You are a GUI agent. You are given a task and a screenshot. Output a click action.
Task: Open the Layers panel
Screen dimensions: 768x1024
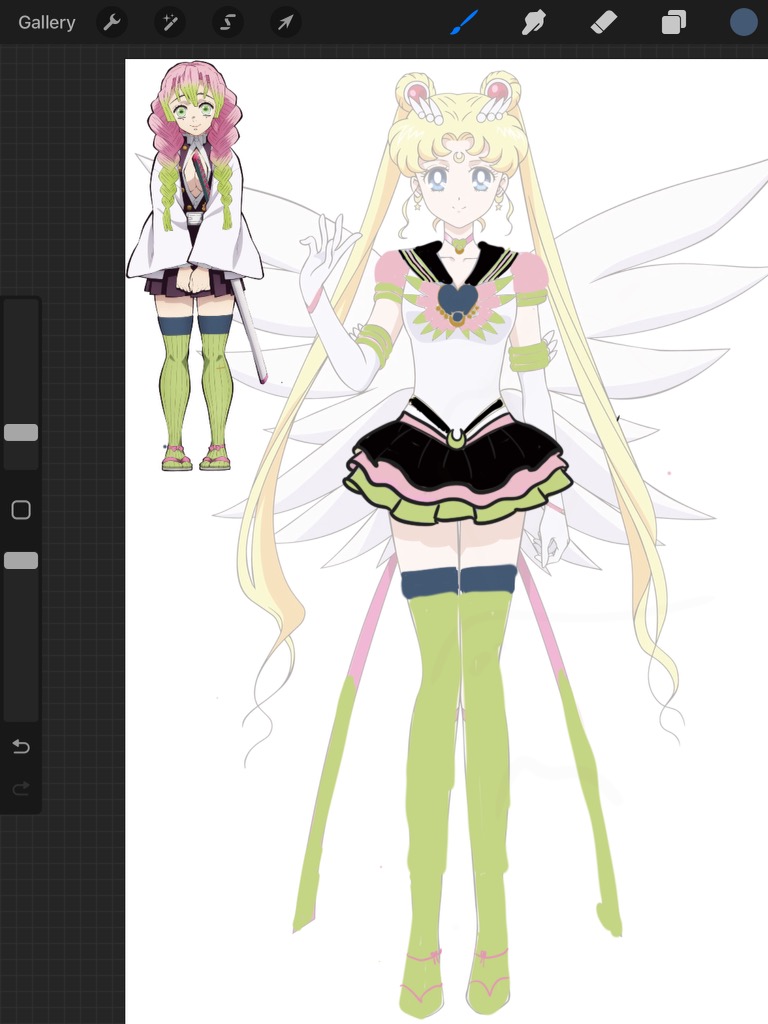(673, 23)
